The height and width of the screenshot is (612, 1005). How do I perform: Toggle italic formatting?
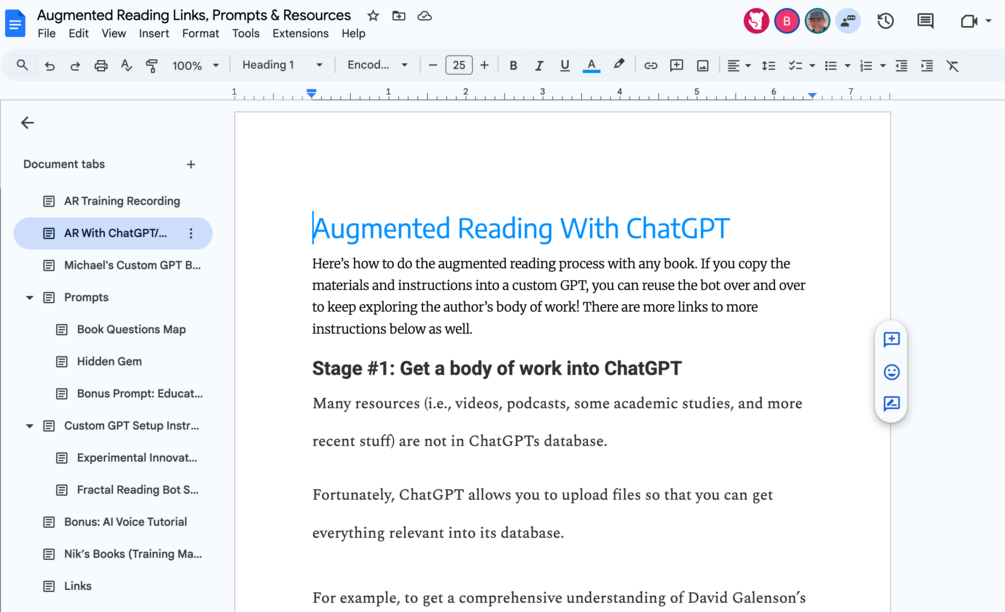pos(539,65)
